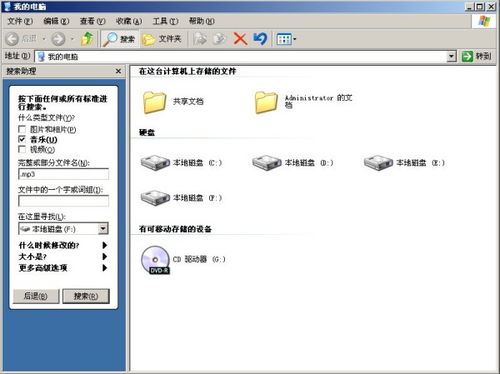
Task: Open the 收藏 (Favorites) menu
Action: click(129, 21)
